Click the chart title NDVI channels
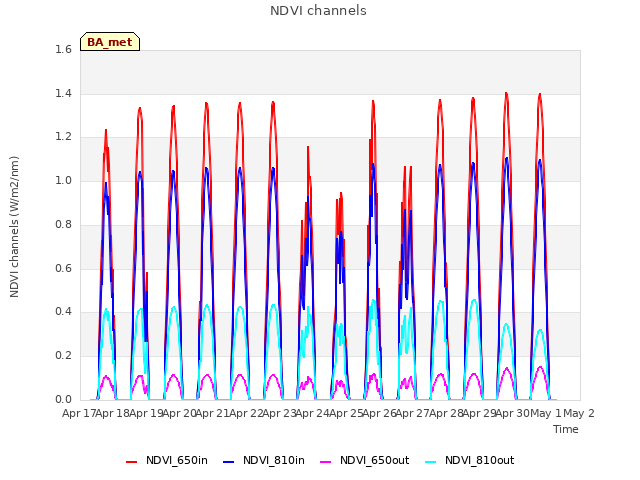Viewport: 640px width, 480px height. pyautogui.click(x=318, y=11)
